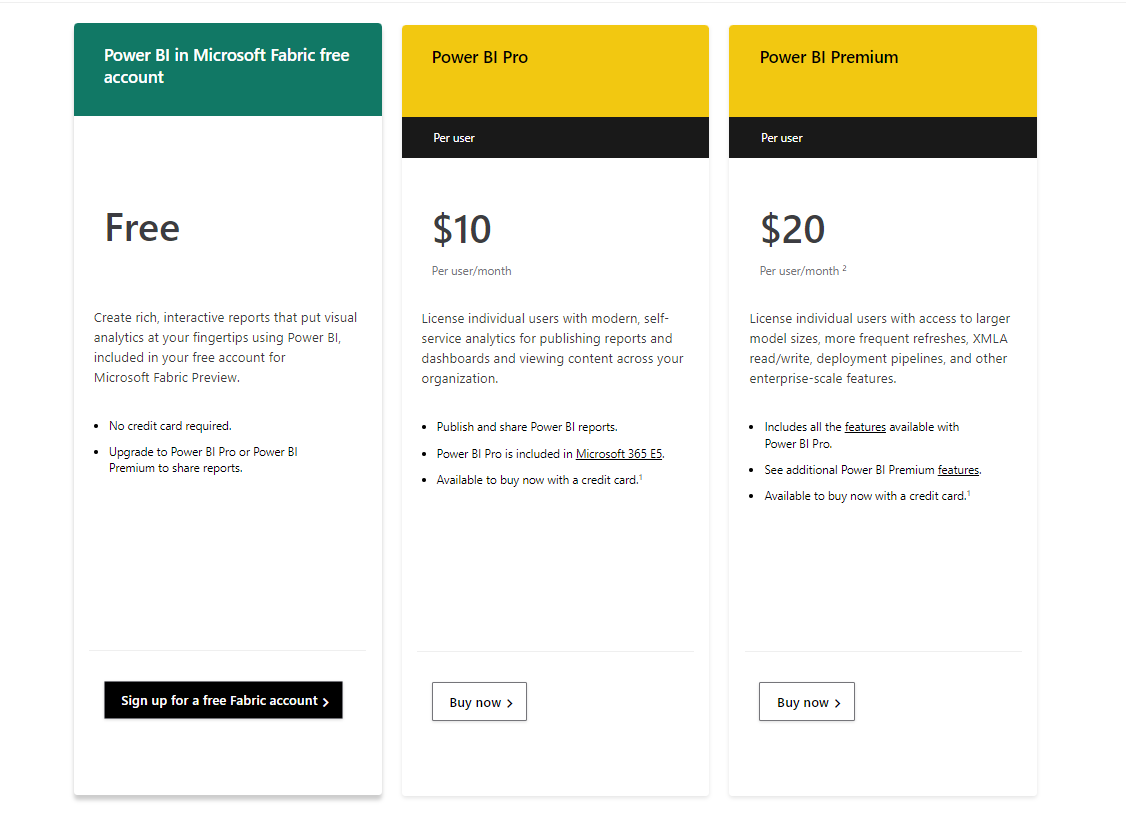Image resolution: width=1126 pixels, height=821 pixels.
Task: Click the Power BI Premium card heading
Action: [829, 57]
